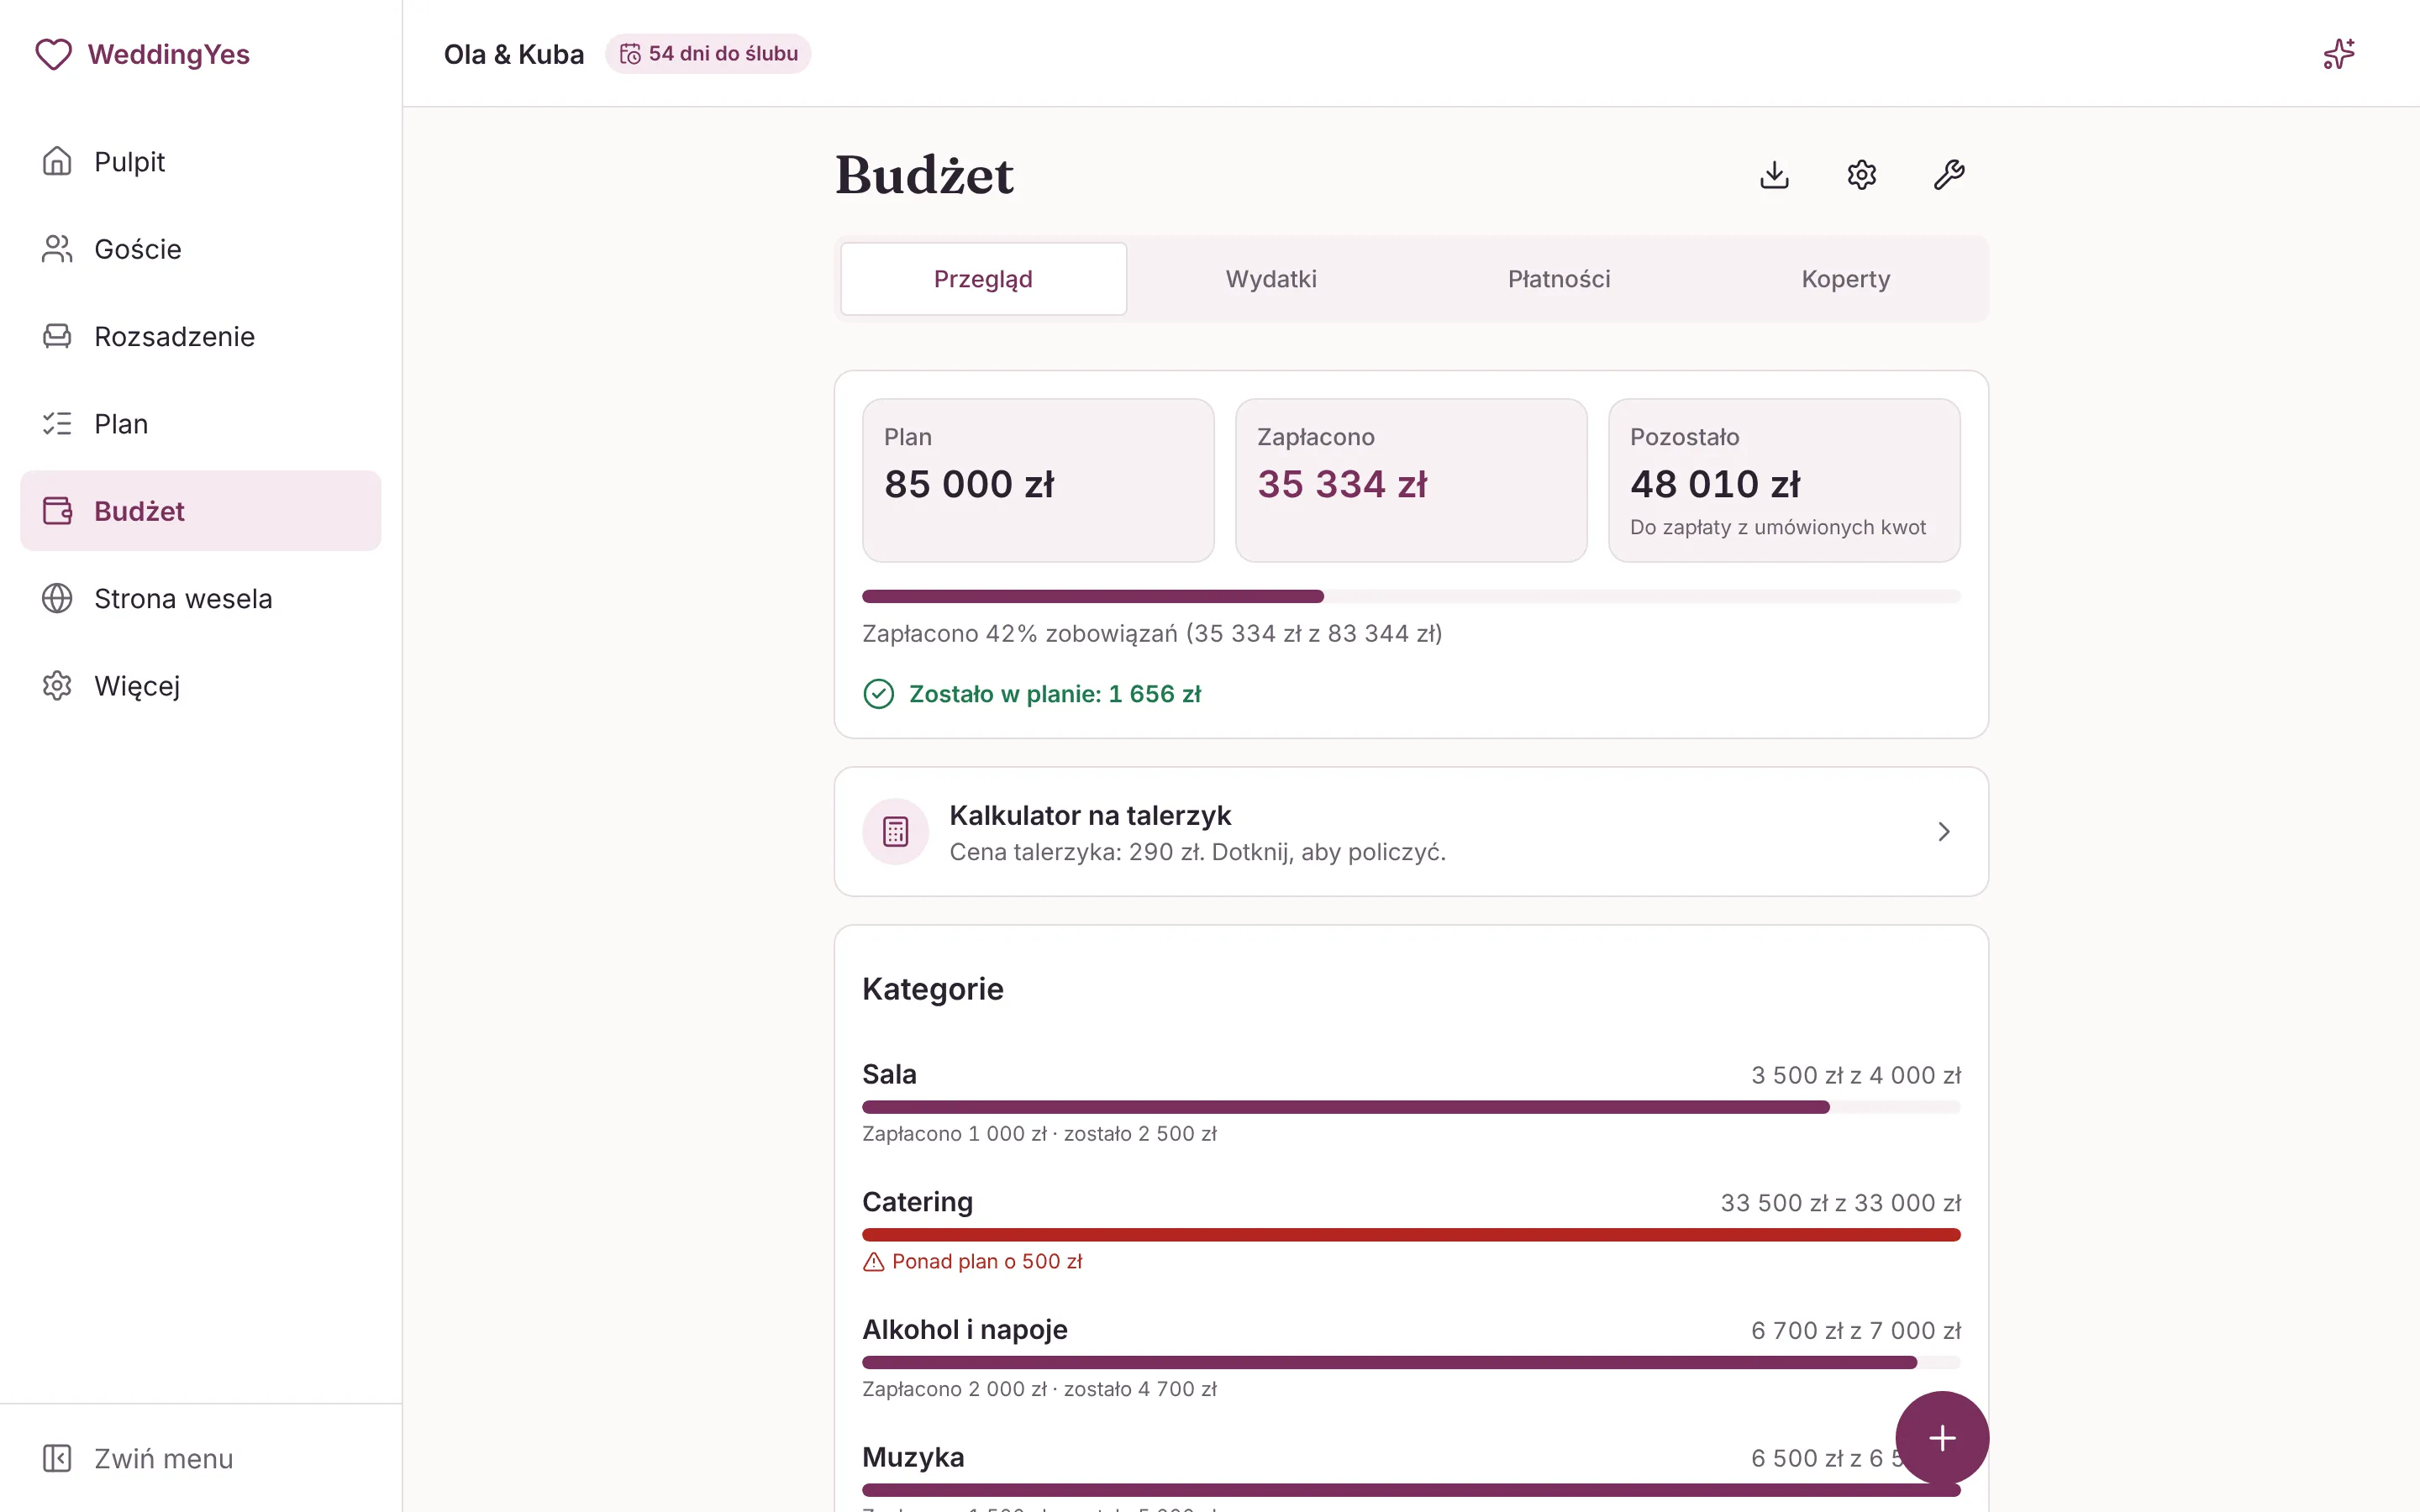Click Zapłacono 2 000 zł · zostało 4 700 zł
This screenshot has height=1512, width=2420.
point(1039,1389)
